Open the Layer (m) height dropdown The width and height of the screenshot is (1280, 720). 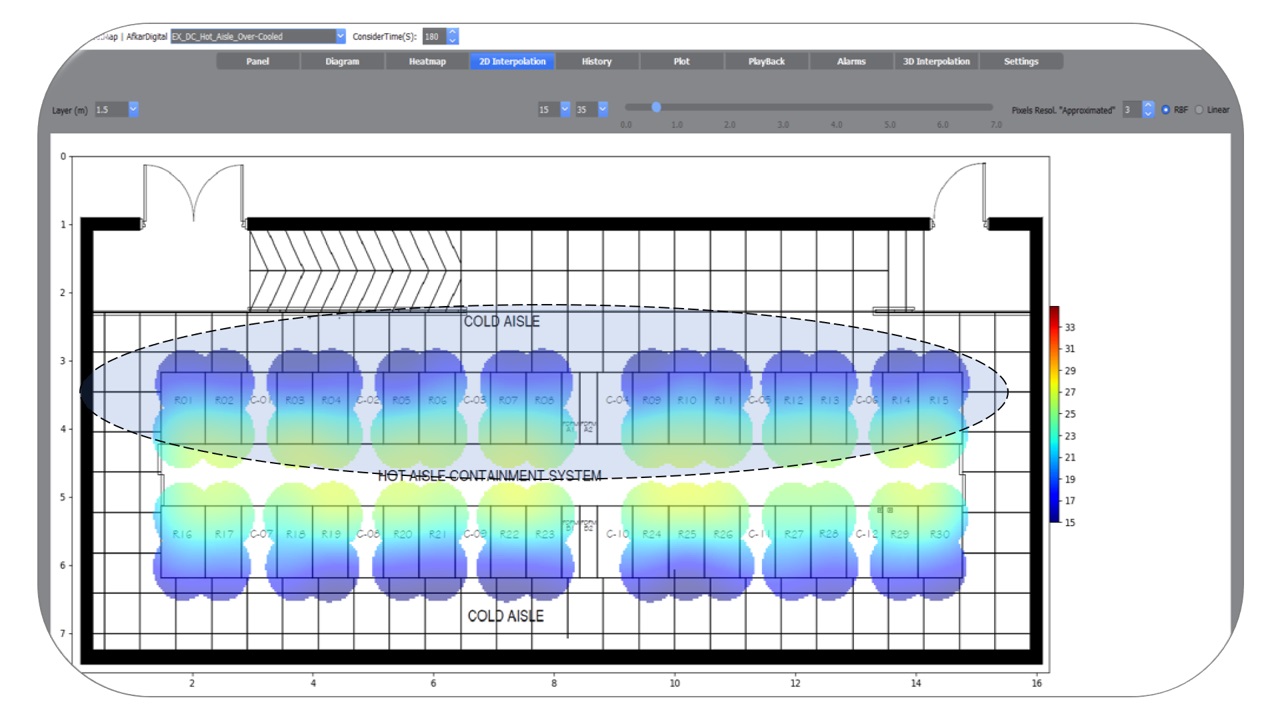tap(133, 109)
